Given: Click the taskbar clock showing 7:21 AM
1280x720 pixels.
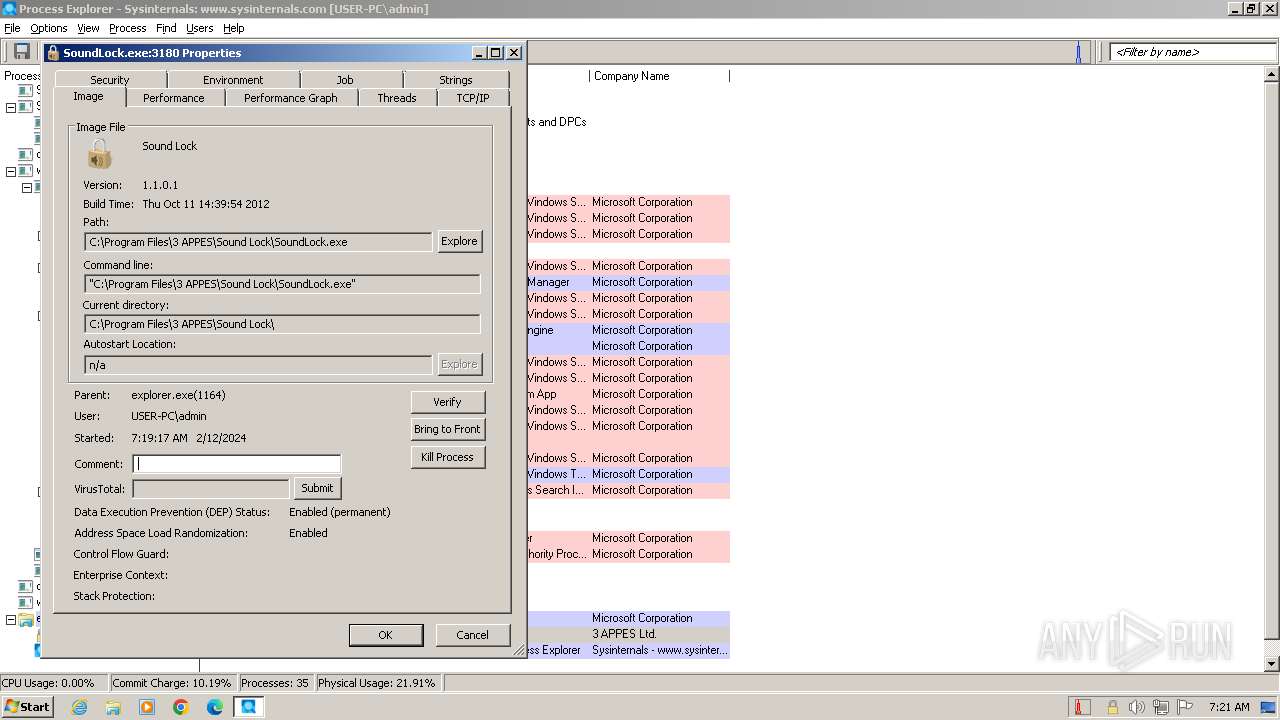Looking at the screenshot, I should [1229, 707].
